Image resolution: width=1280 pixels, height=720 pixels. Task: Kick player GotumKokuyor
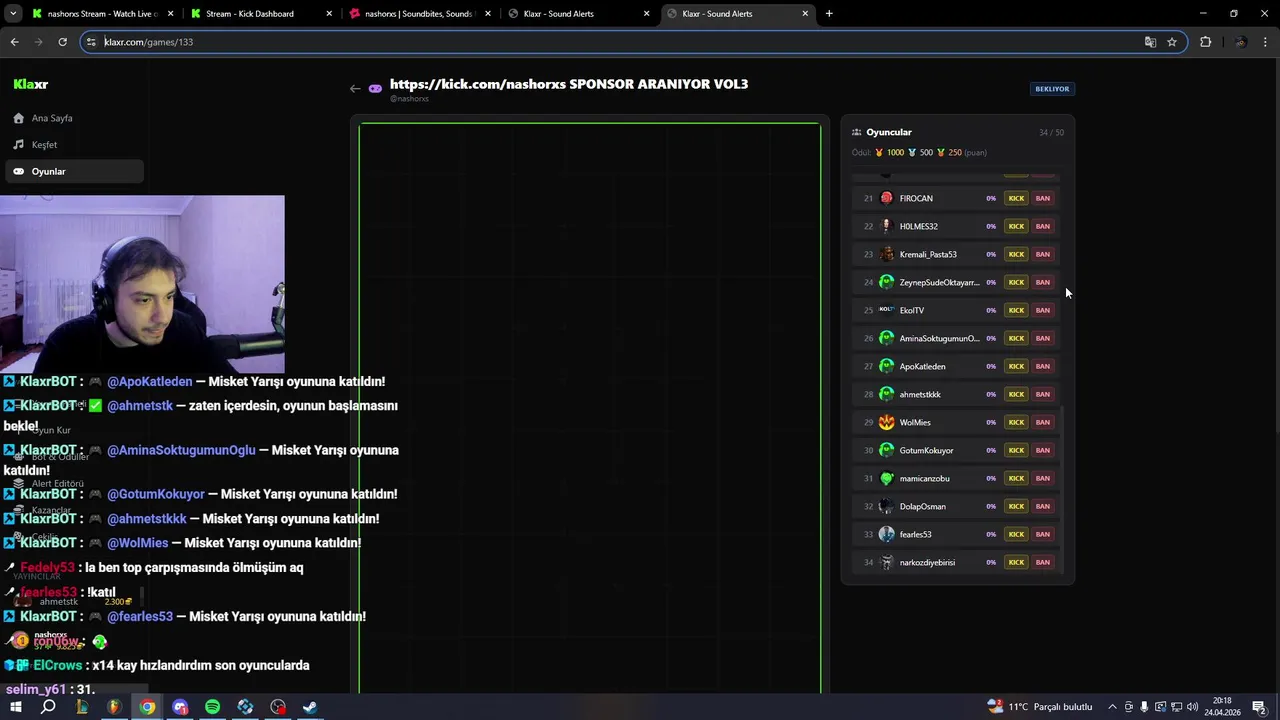[x=1016, y=450]
